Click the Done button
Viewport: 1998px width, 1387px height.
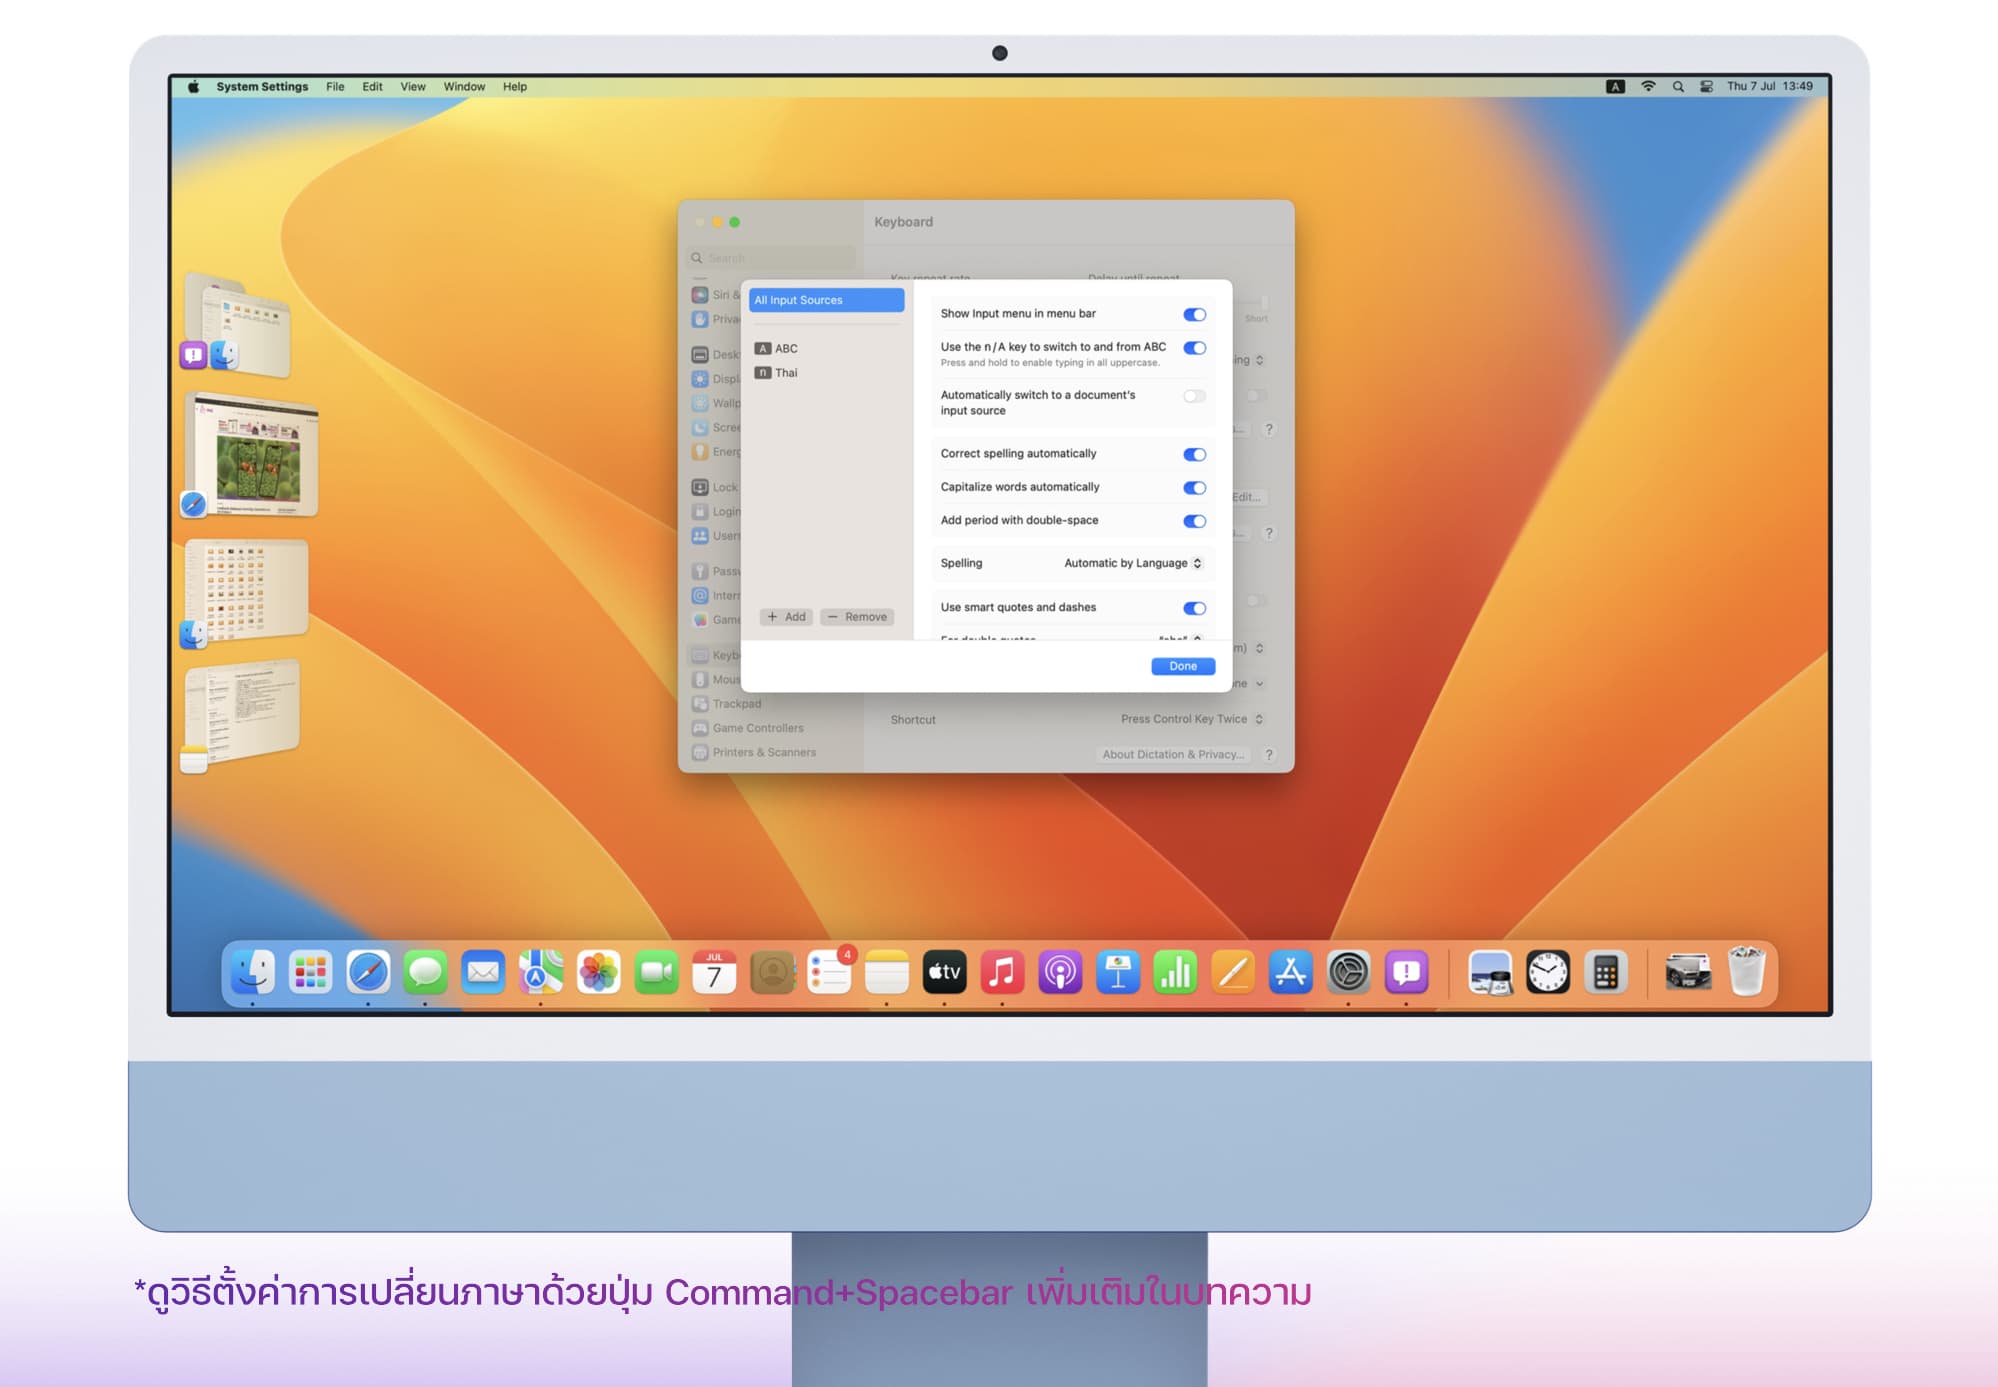click(x=1182, y=666)
